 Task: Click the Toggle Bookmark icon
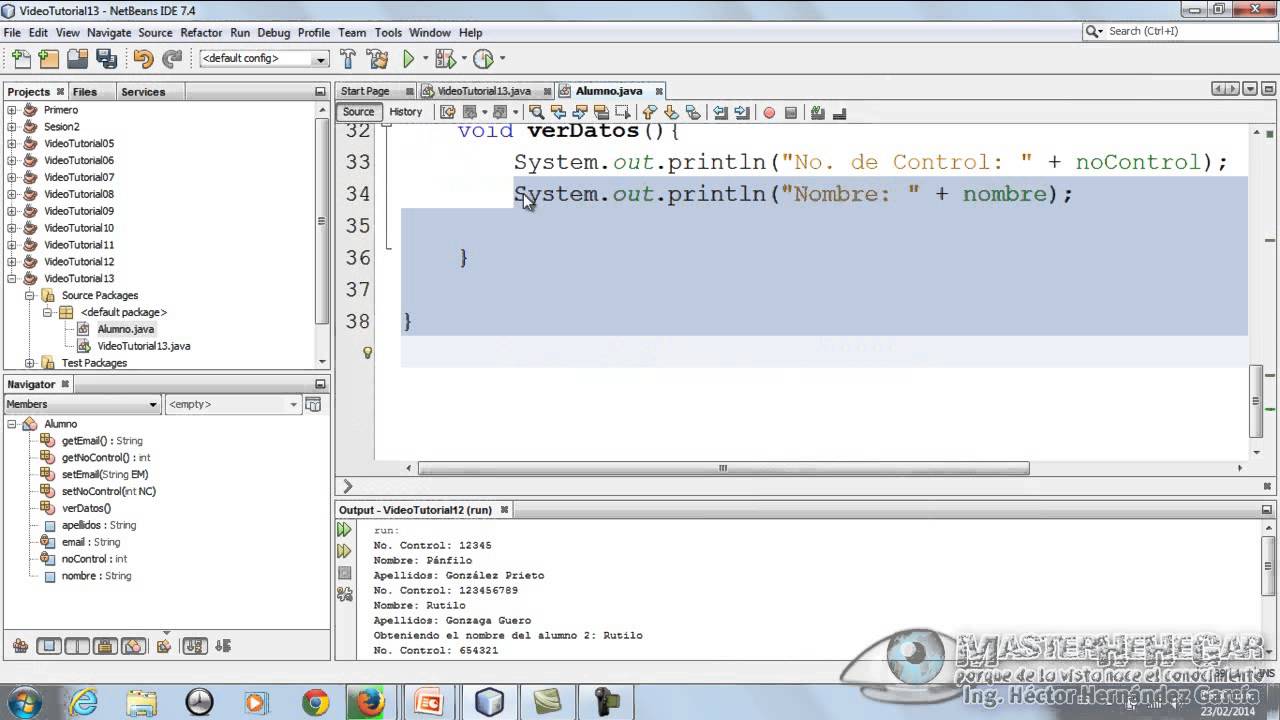click(x=693, y=112)
